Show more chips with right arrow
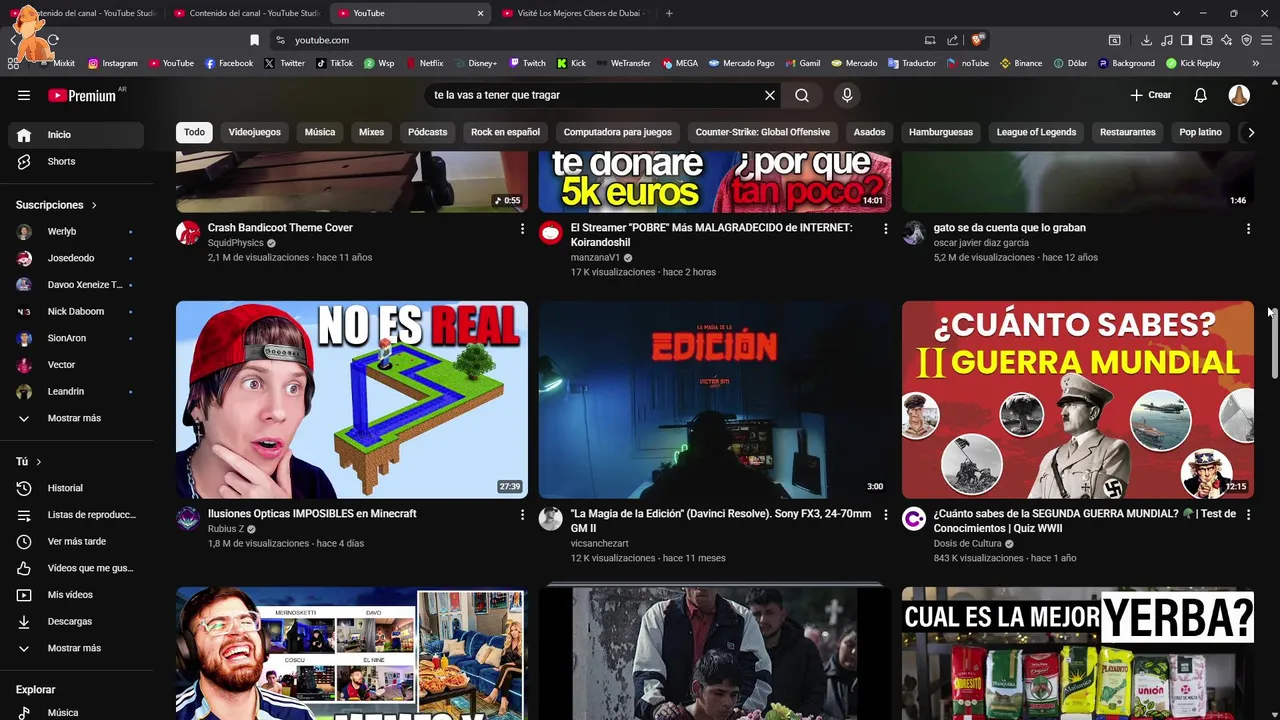 click(1250, 132)
